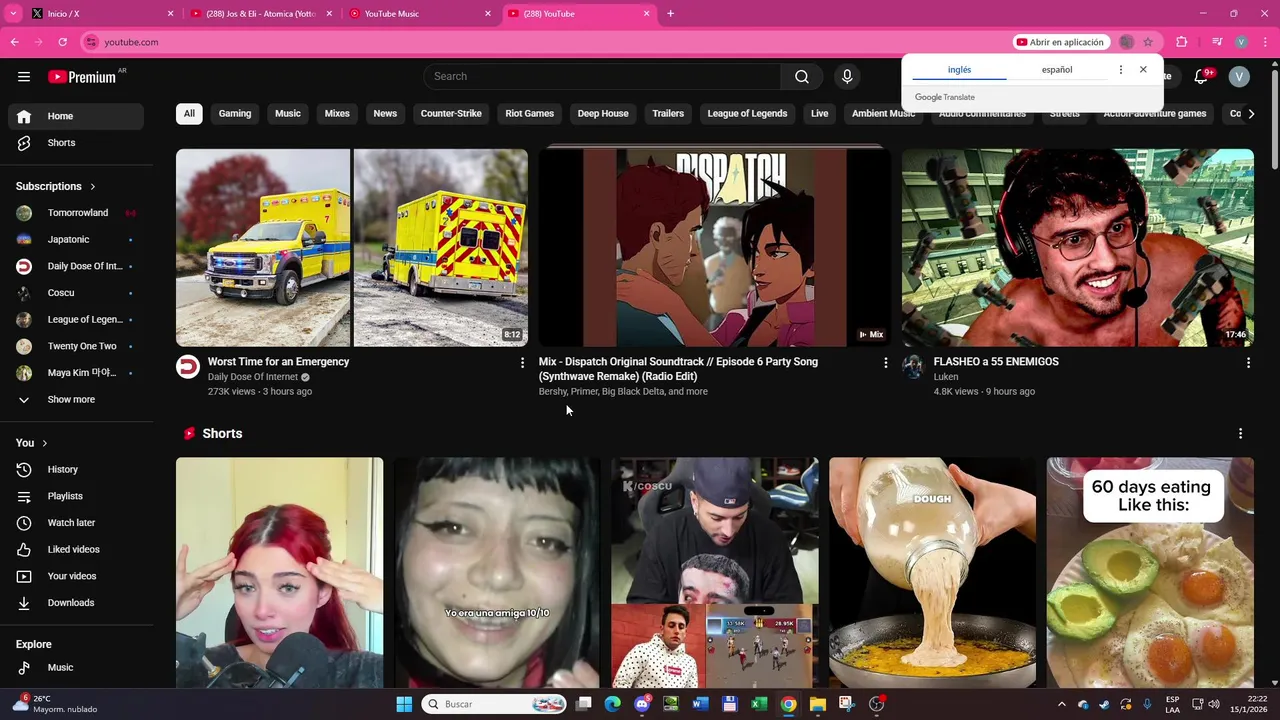Open Excel from the taskbar
The height and width of the screenshot is (720, 1280).
coord(759,705)
